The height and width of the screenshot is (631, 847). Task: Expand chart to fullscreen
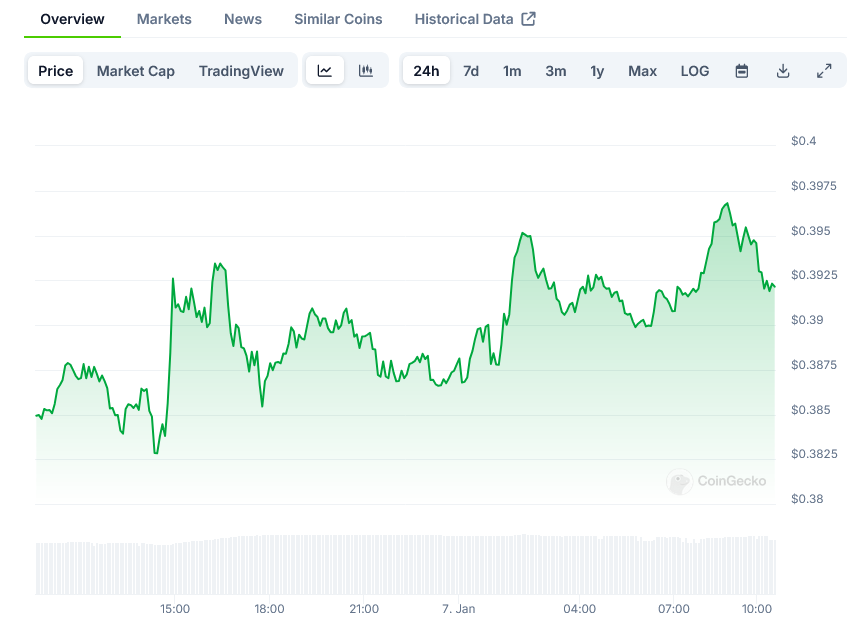pos(824,71)
